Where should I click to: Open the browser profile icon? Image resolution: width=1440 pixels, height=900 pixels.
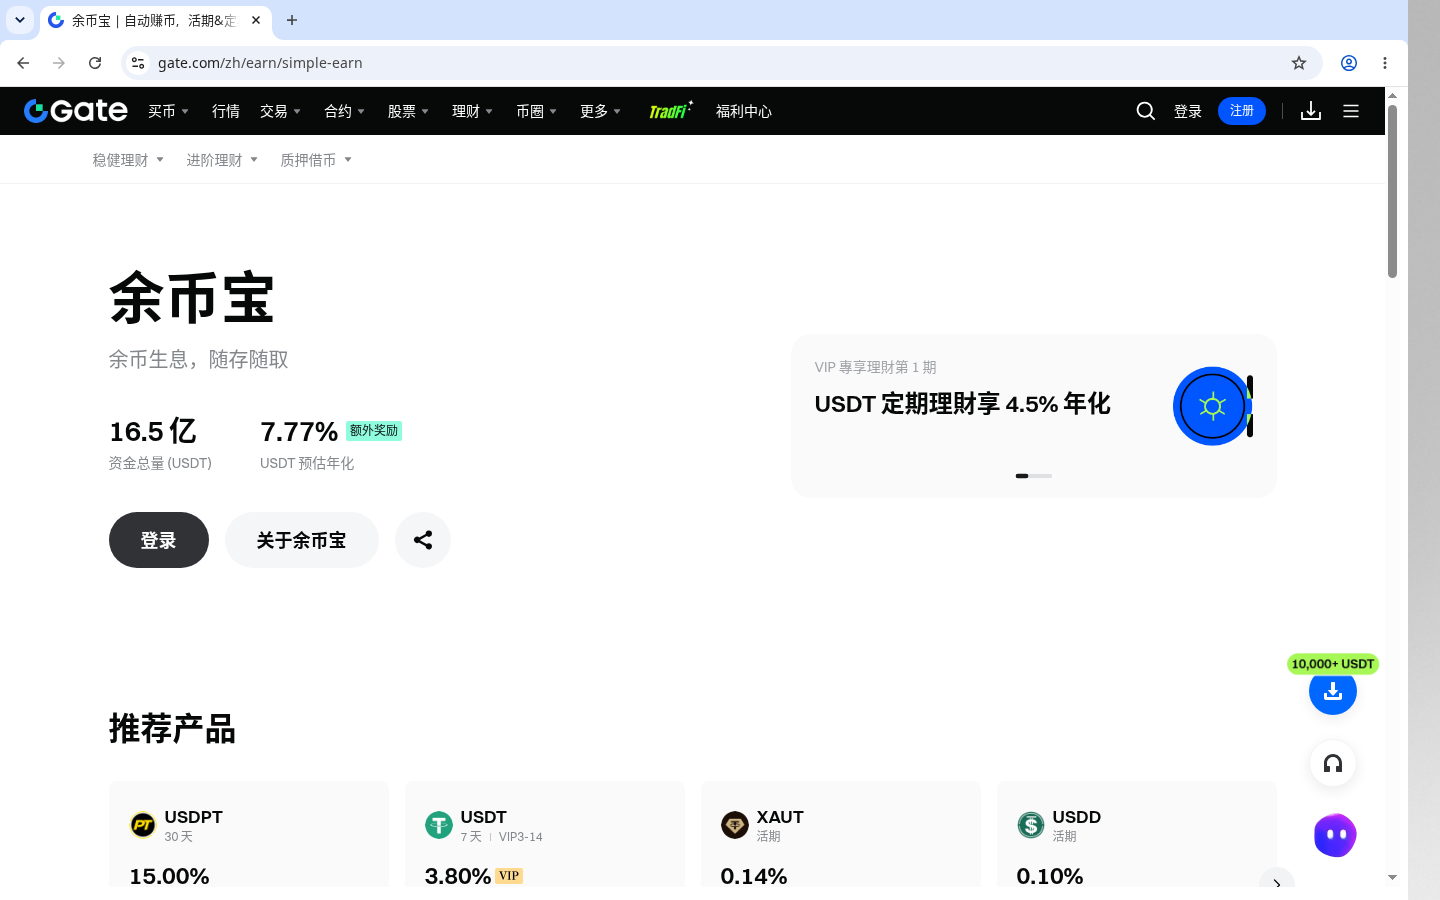[x=1349, y=63]
